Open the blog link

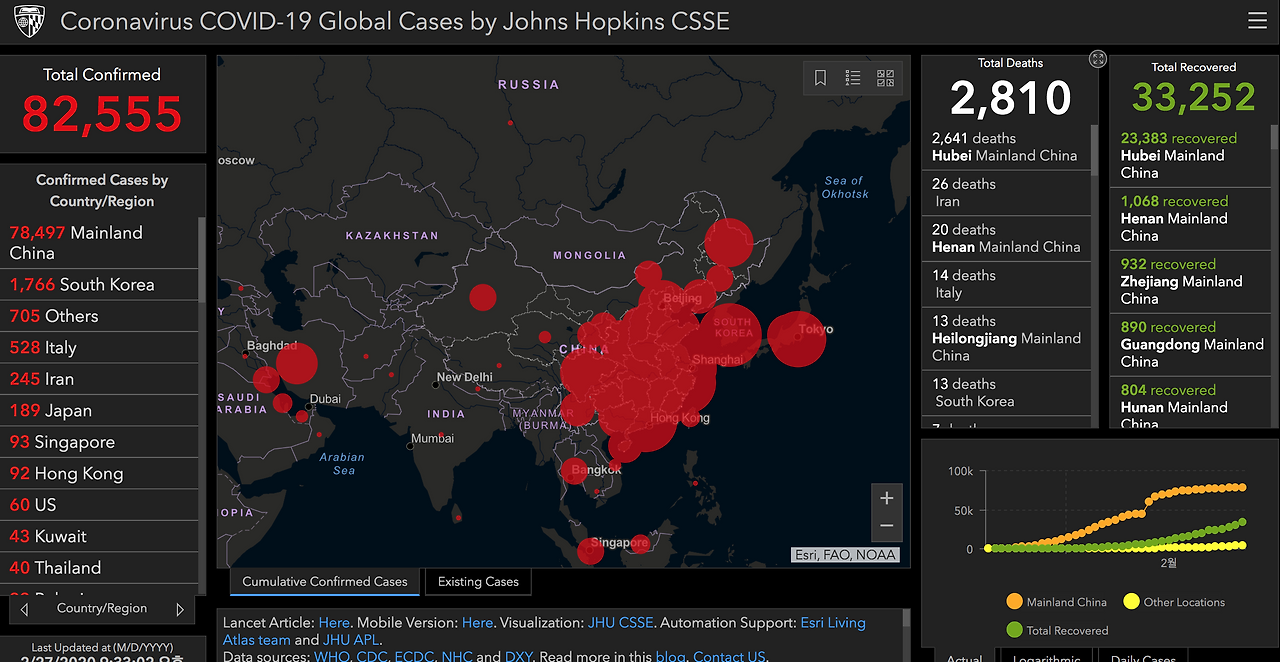(670, 656)
